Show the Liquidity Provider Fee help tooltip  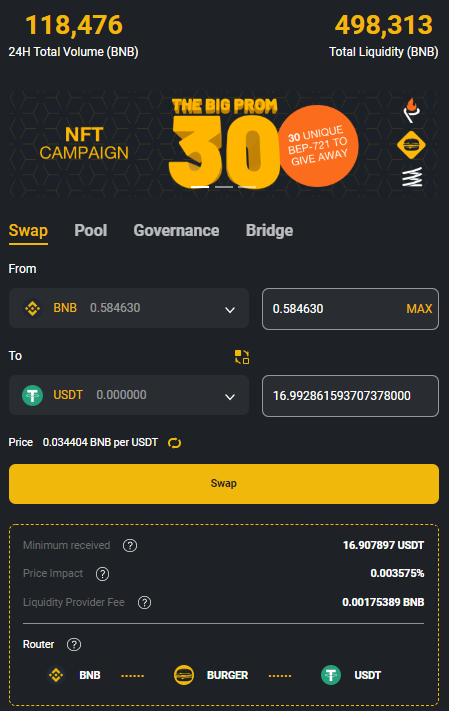(x=145, y=603)
